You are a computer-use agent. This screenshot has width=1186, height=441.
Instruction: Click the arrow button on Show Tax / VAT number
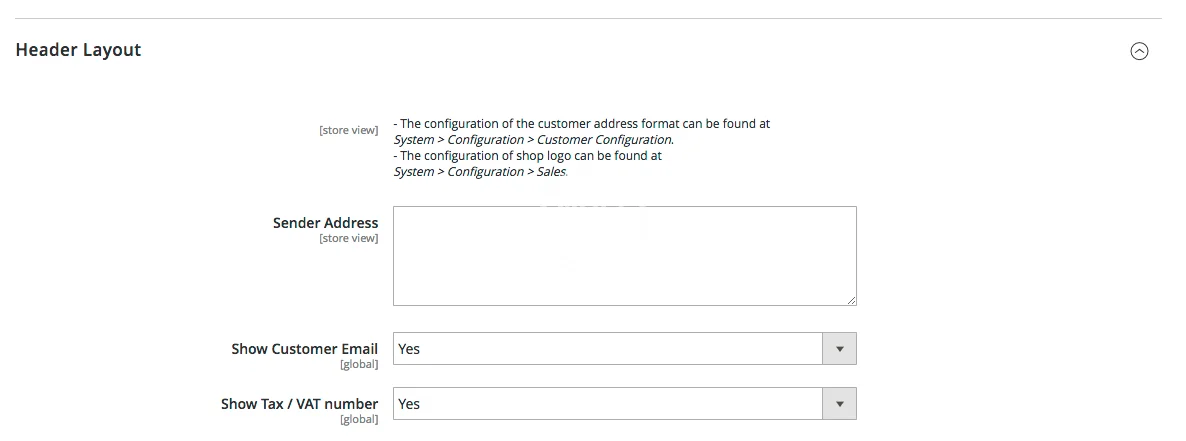[x=839, y=404]
